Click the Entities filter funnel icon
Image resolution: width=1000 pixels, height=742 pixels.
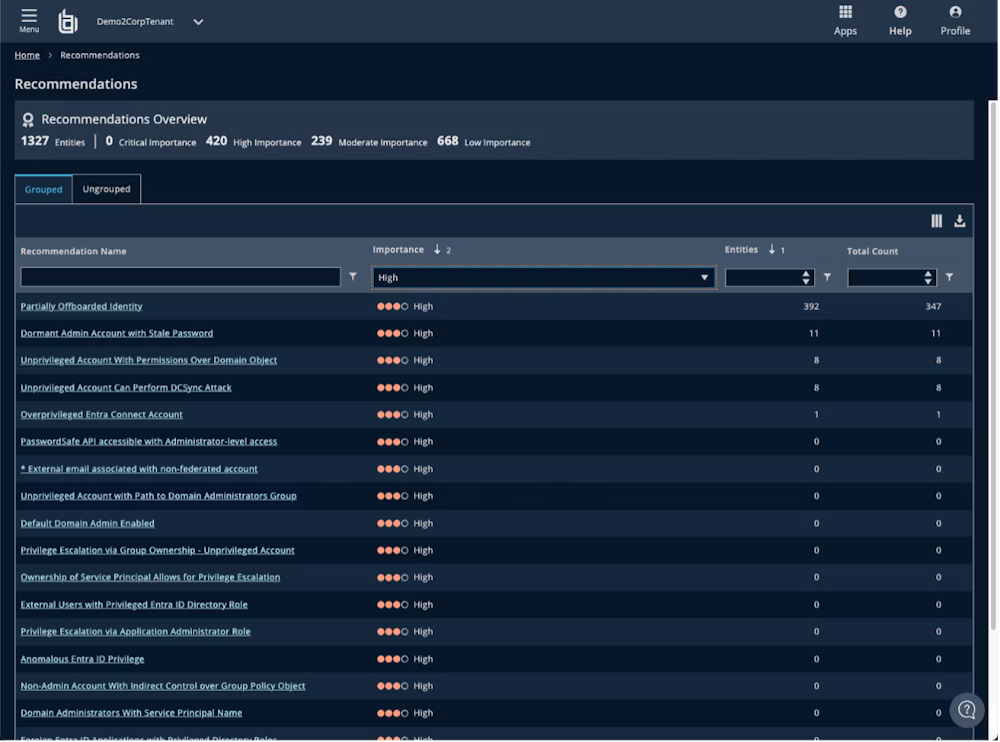(x=827, y=277)
